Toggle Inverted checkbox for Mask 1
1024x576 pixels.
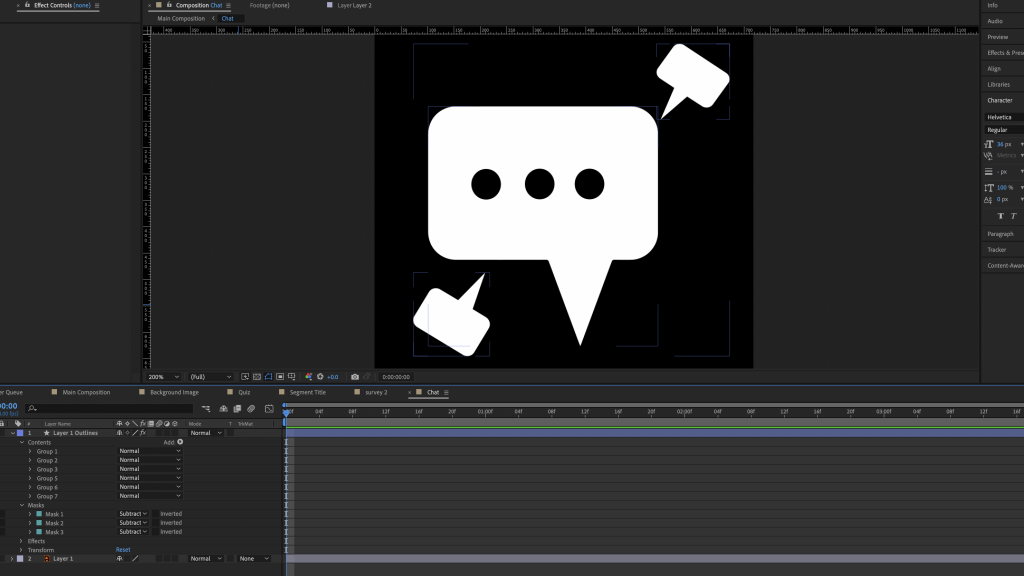(155, 514)
